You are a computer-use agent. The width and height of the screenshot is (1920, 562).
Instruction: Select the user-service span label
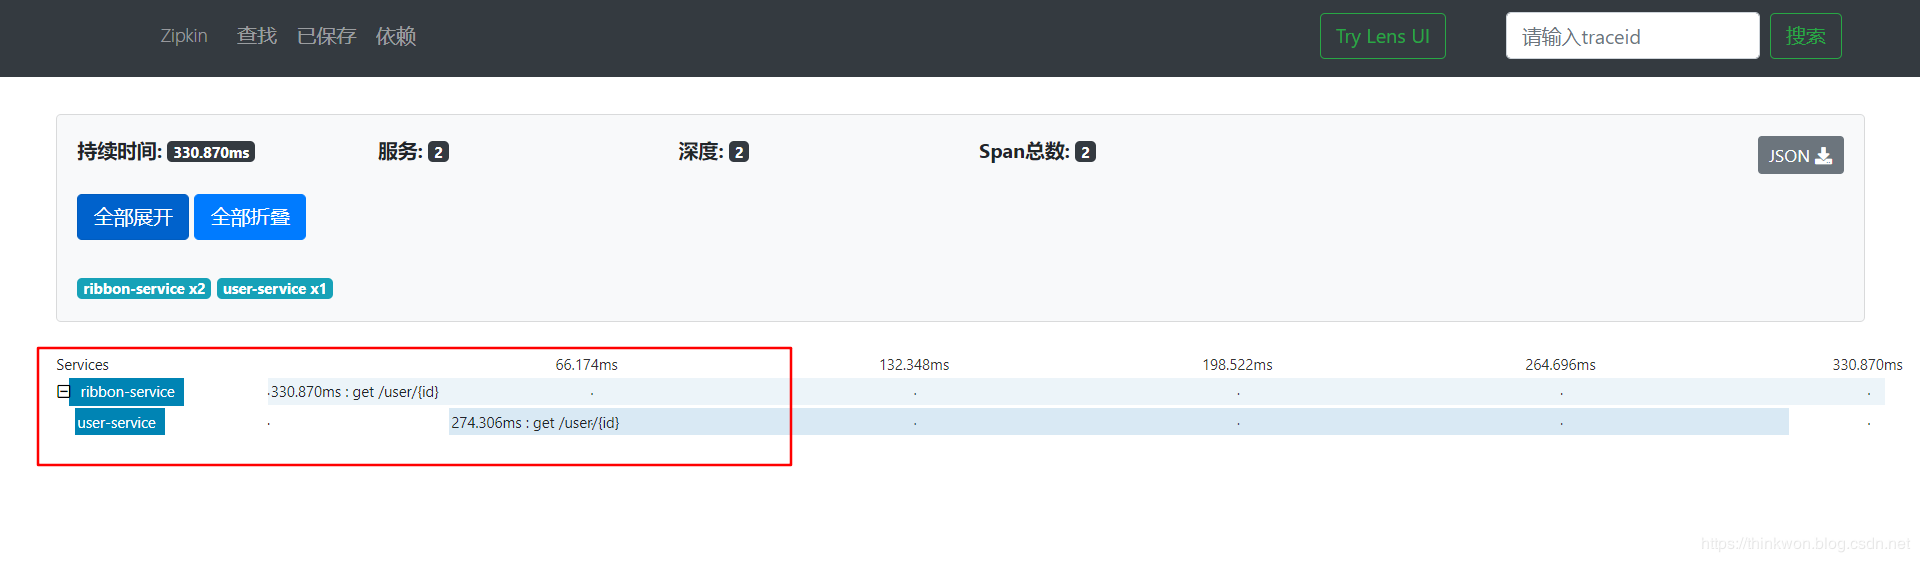[x=117, y=423]
